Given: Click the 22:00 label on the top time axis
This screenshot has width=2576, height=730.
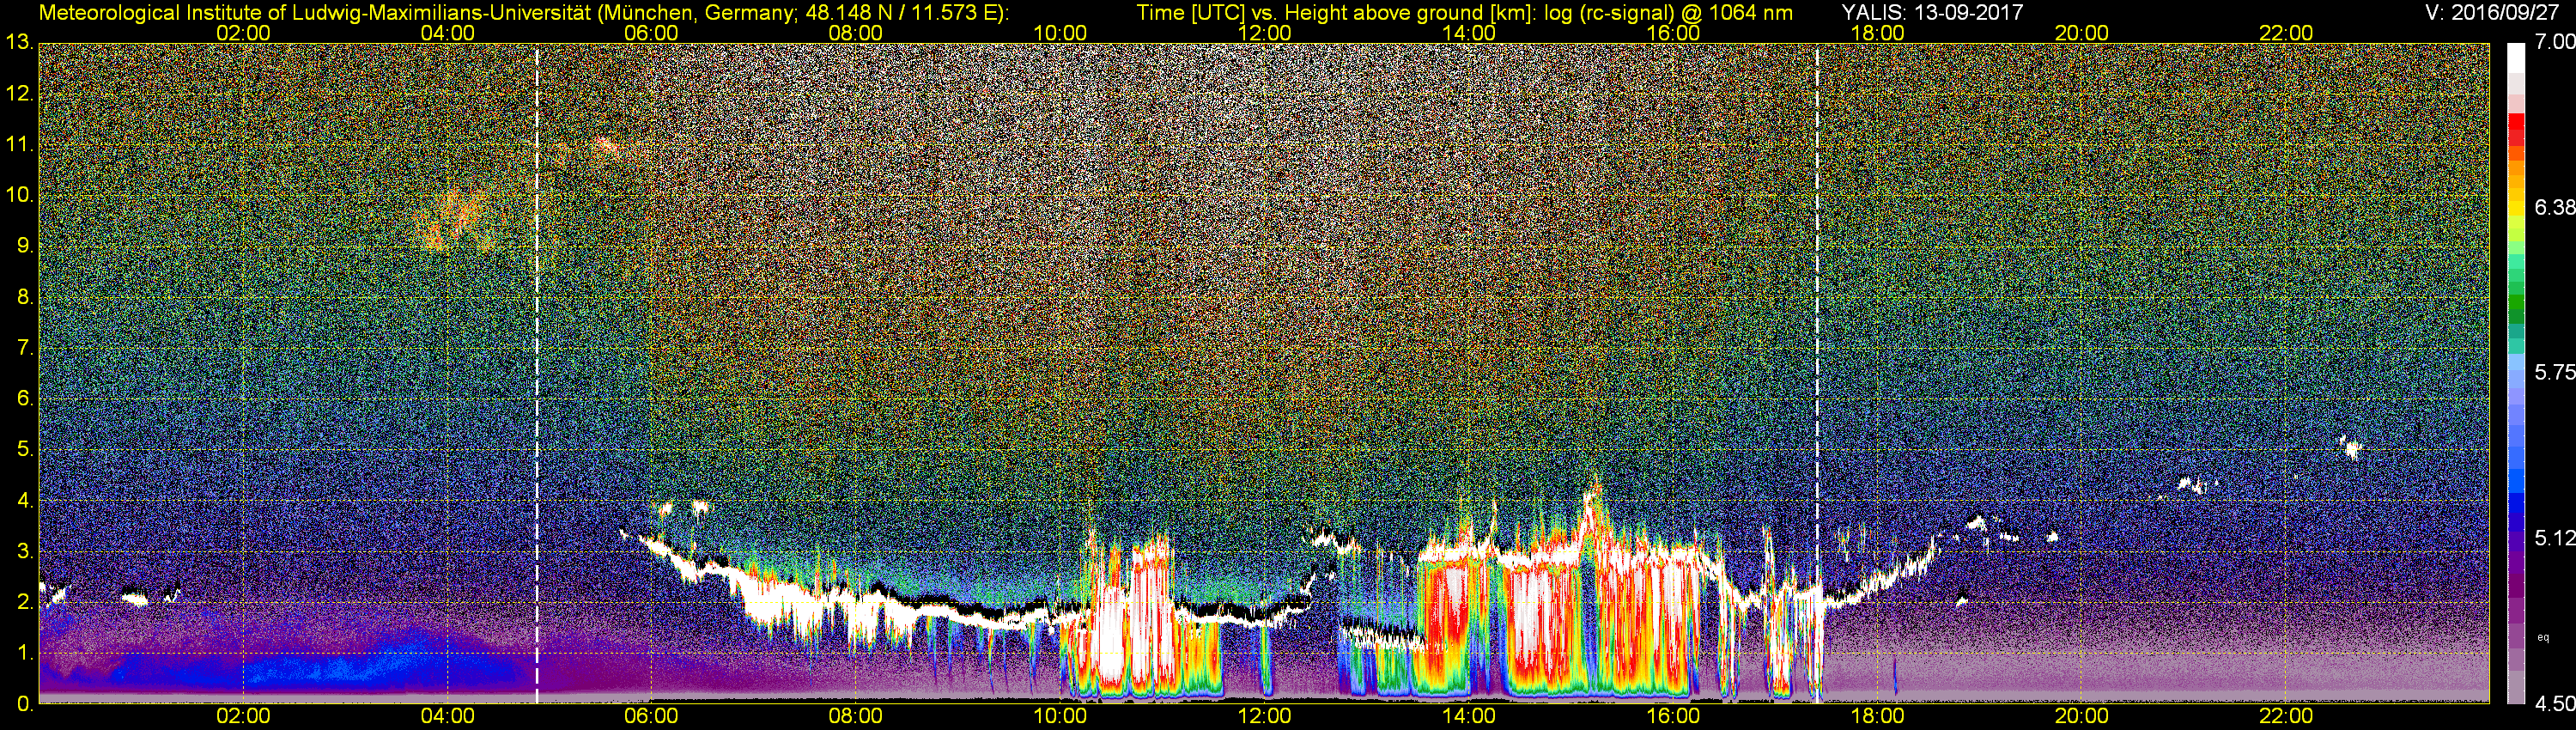Looking at the screenshot, I should click(x=2286, y=33).
